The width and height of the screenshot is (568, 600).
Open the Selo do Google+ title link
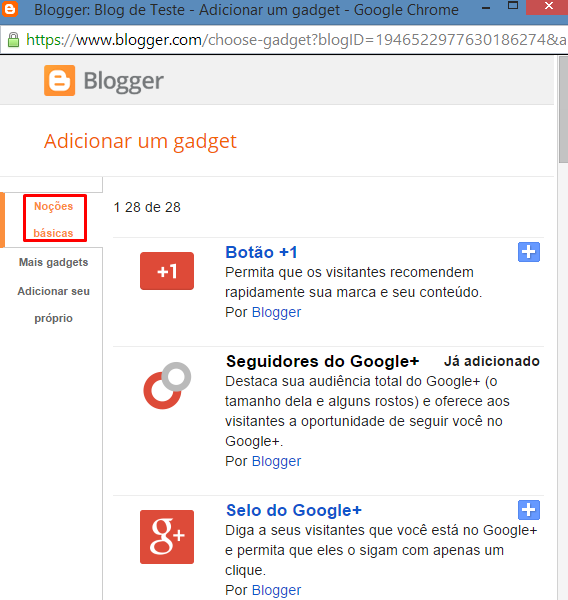(294, 510)
